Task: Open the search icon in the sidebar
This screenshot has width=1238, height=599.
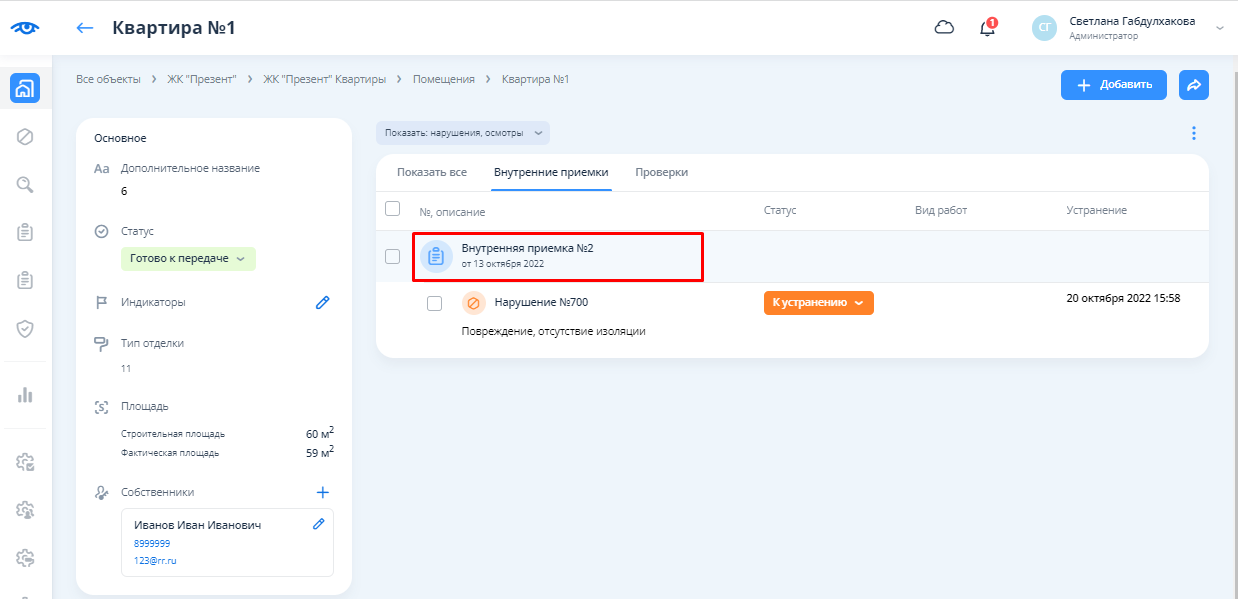Action: 26,184
